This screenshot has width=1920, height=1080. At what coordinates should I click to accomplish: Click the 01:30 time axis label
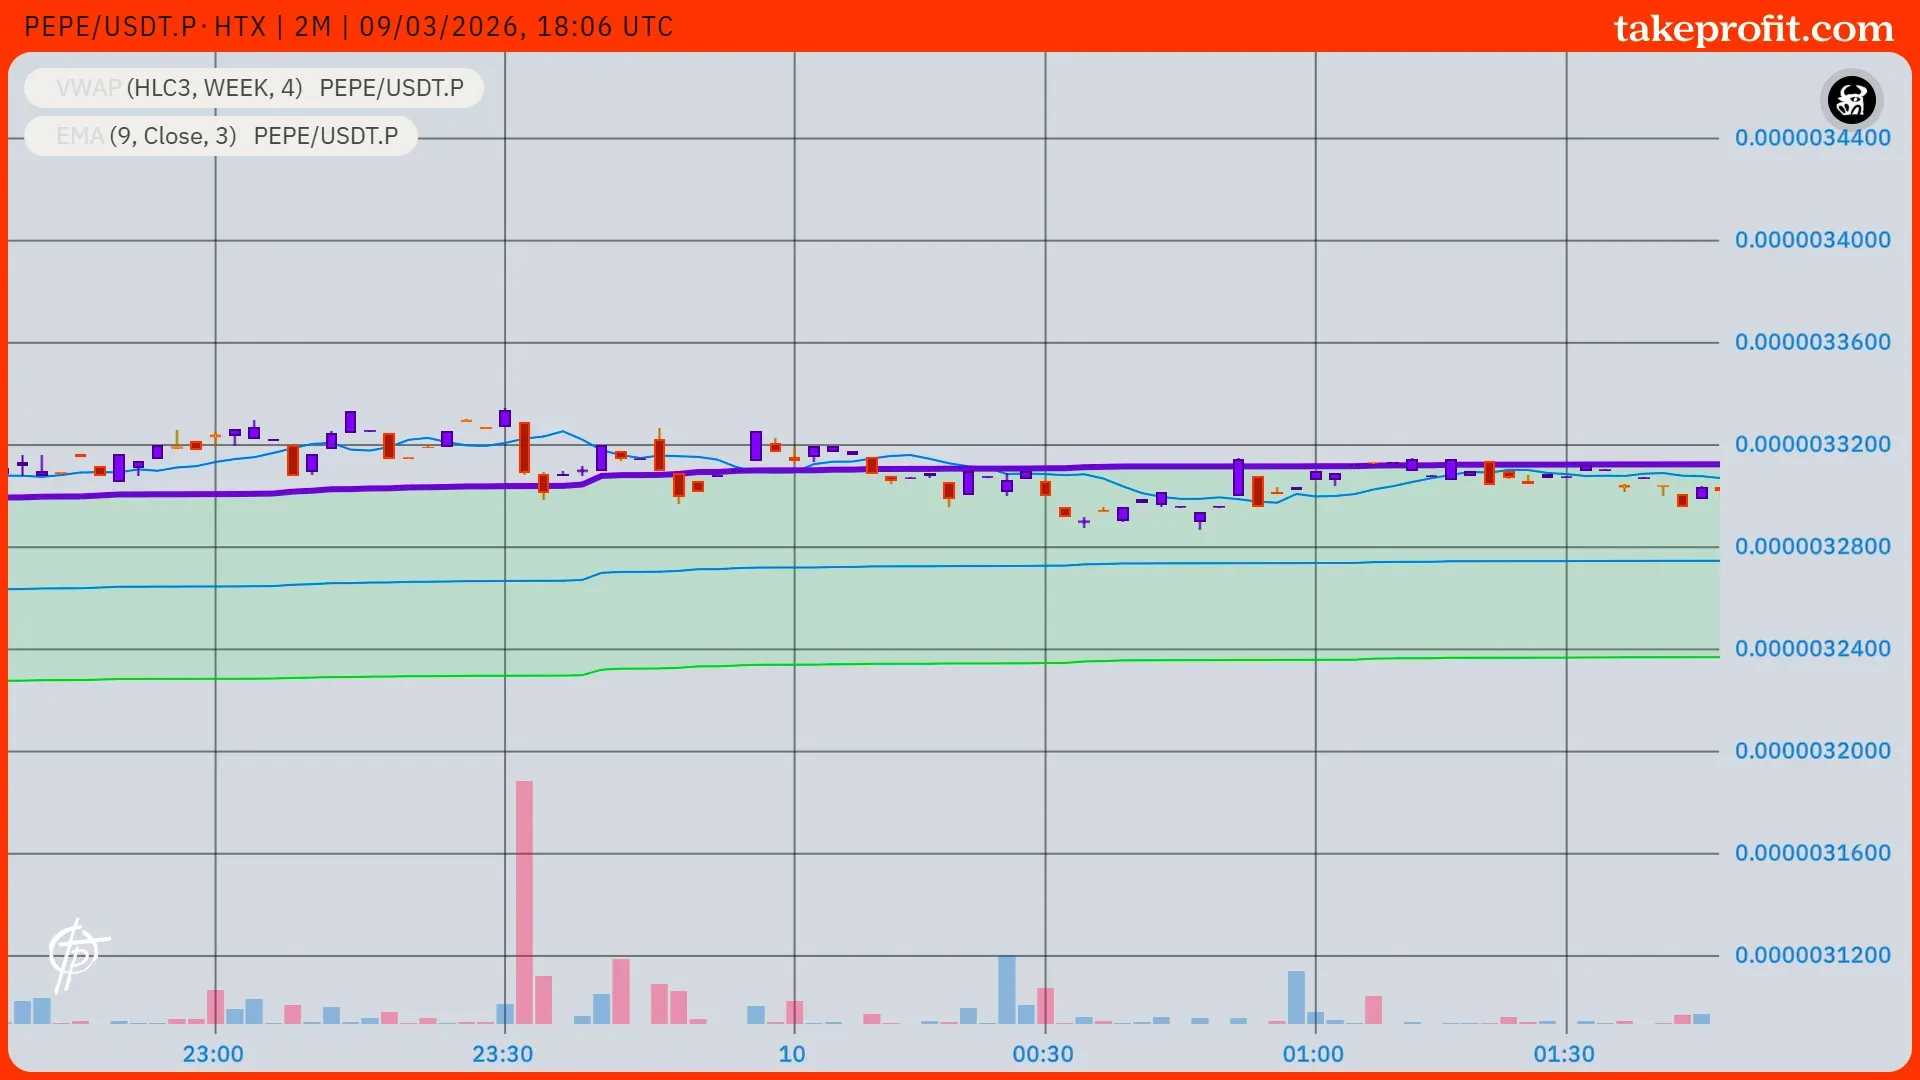pos(1564,1054)
